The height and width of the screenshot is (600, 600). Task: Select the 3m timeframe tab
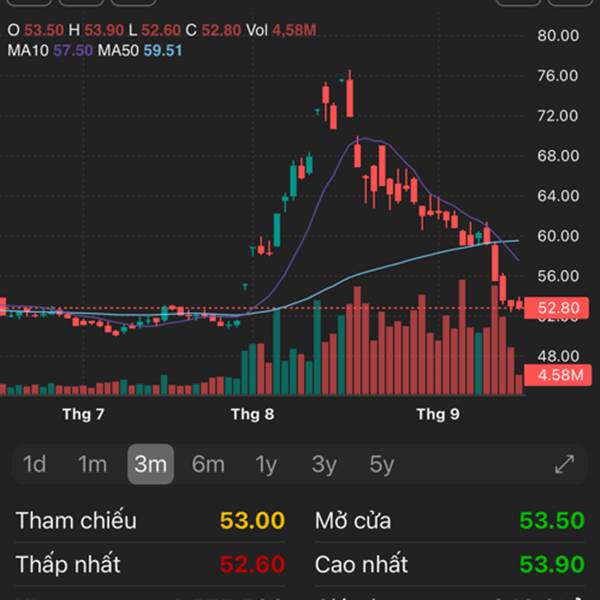click(150, 464)
